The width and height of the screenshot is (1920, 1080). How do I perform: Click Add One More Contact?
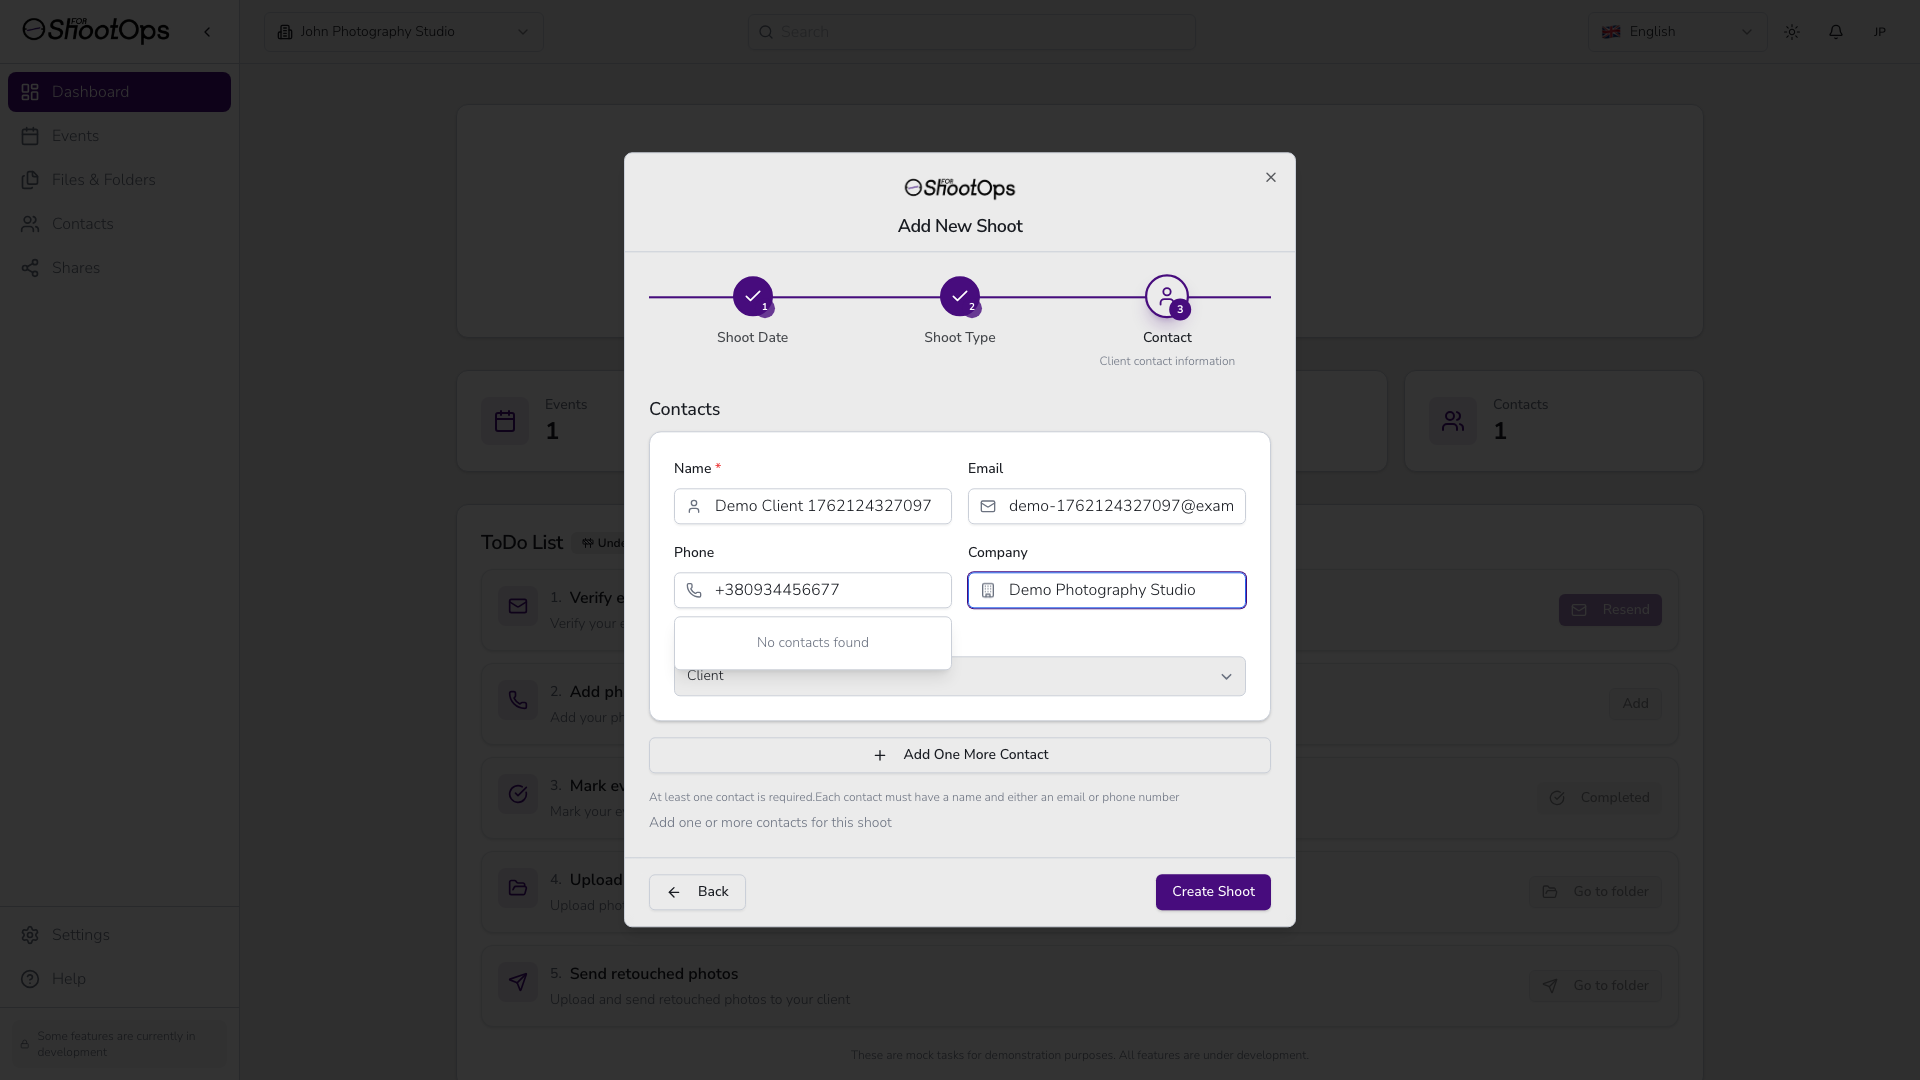[959, 755]
